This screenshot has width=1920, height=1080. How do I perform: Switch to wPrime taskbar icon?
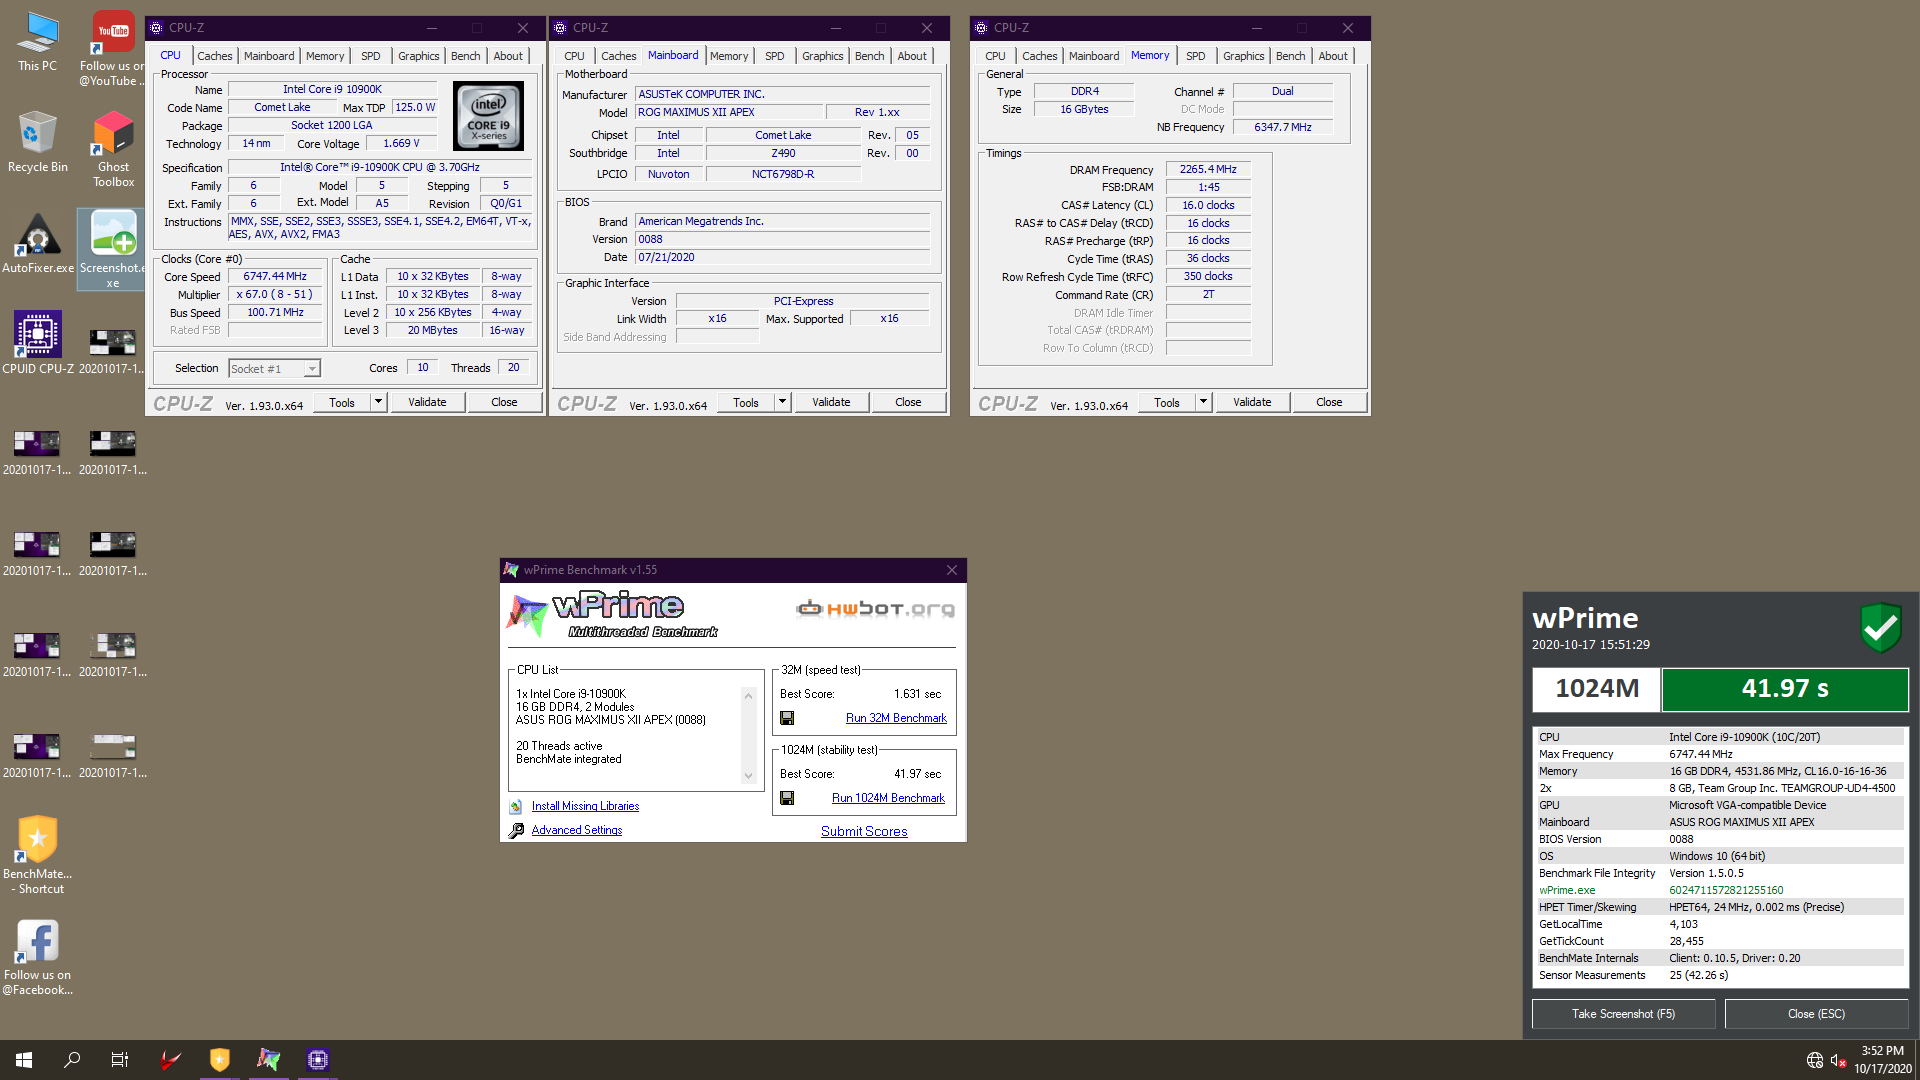click(269, 1060)
